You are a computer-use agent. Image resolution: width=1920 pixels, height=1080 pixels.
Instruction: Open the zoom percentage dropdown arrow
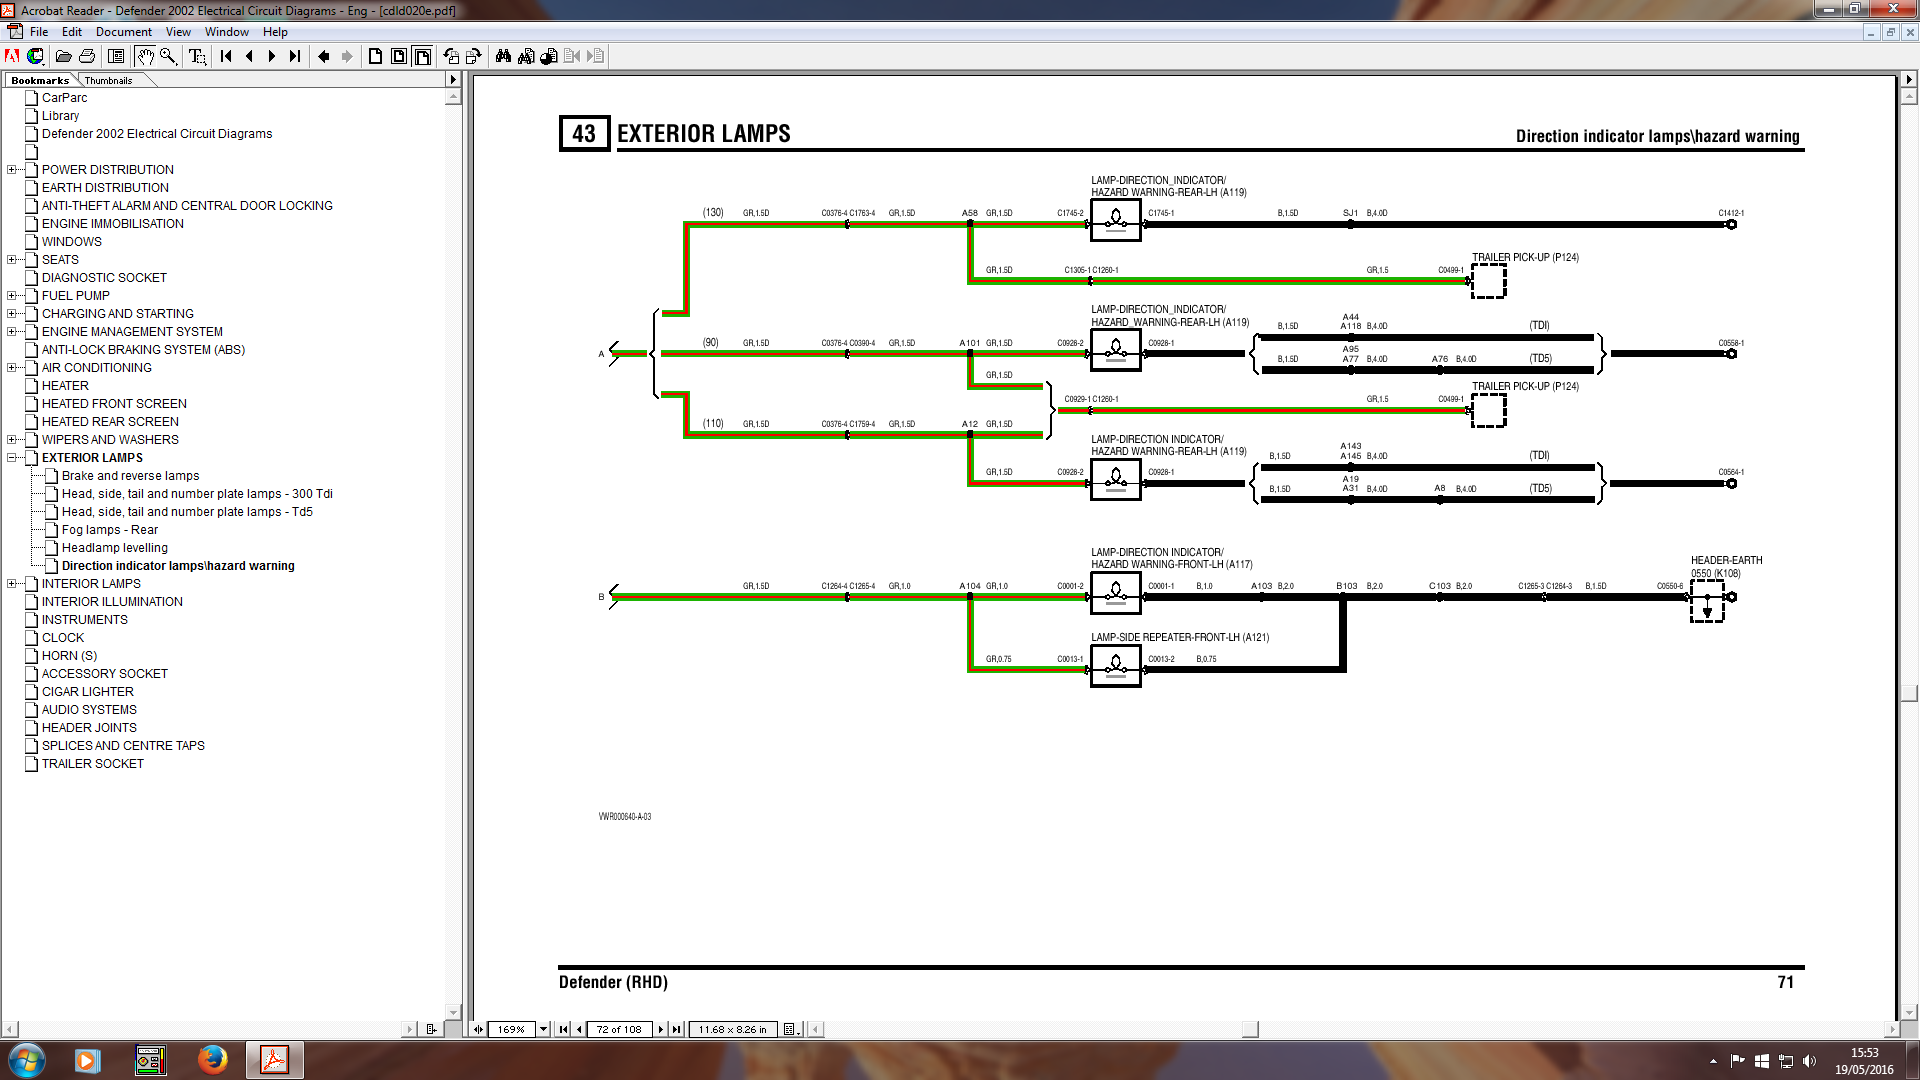(544, 1029)
